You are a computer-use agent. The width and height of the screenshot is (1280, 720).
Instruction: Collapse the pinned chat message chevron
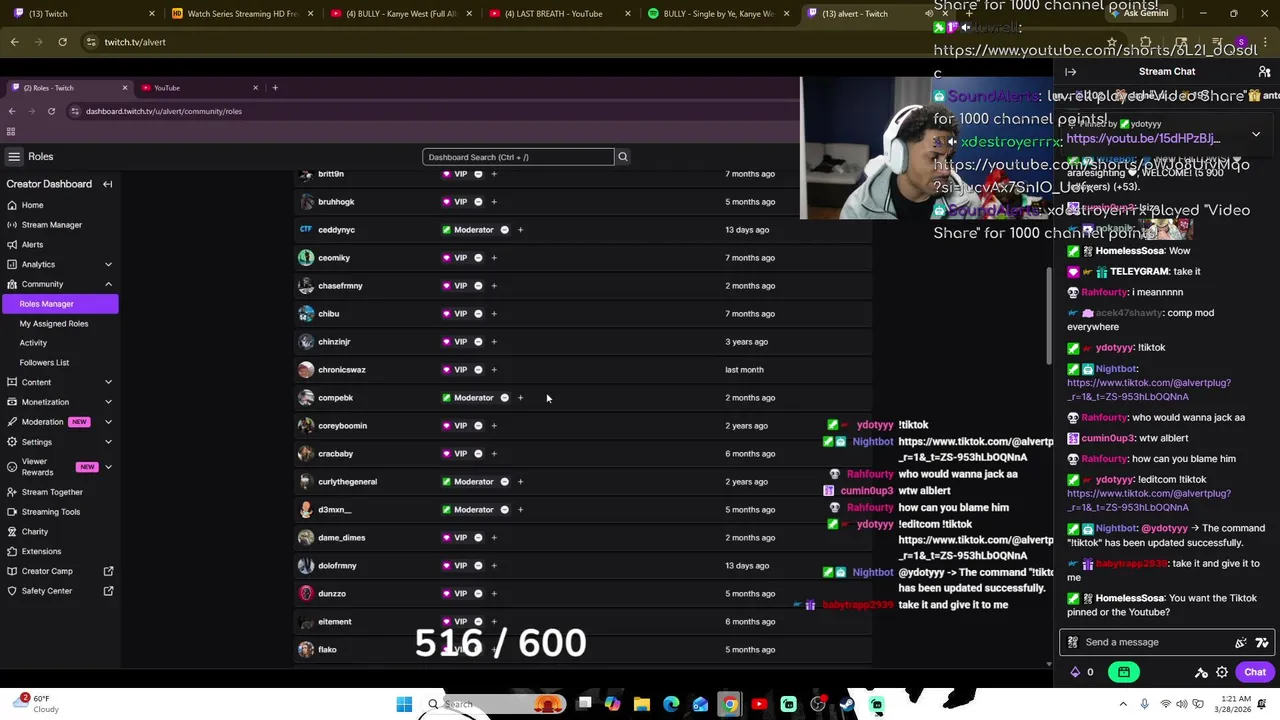[1256, 134]
